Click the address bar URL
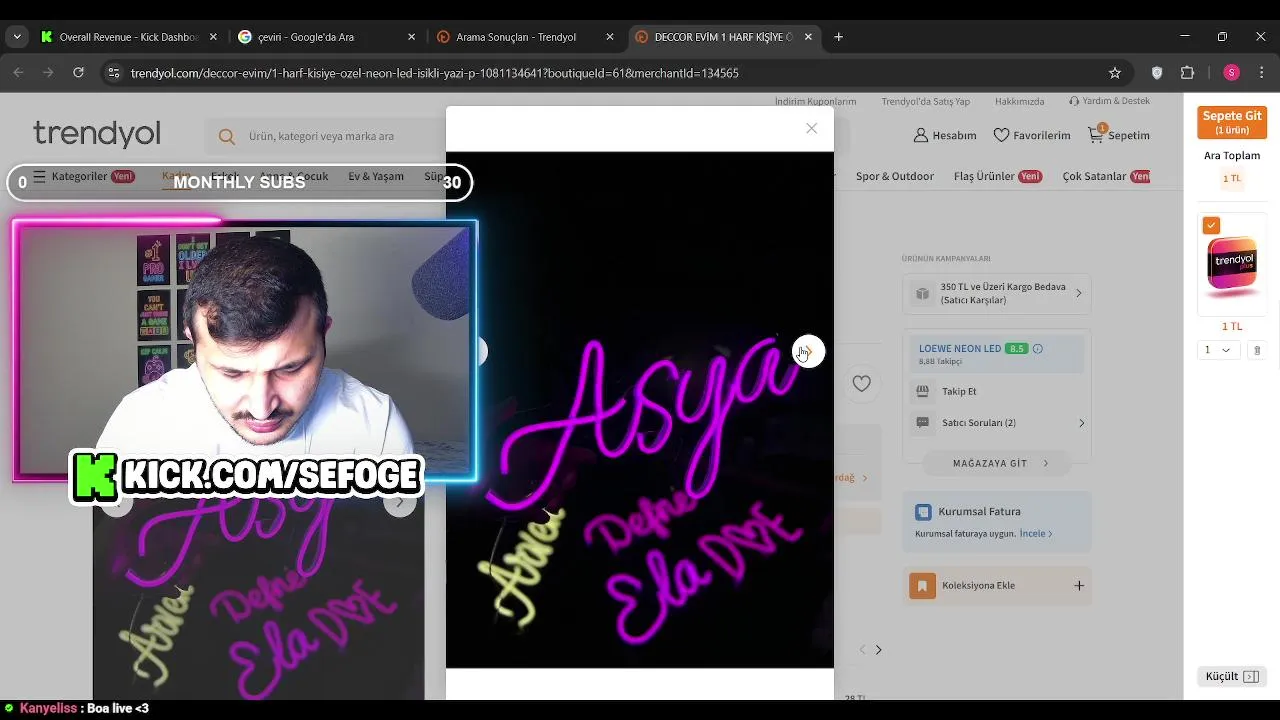Screen dimensions: 1280x720 tap(434, 73)
